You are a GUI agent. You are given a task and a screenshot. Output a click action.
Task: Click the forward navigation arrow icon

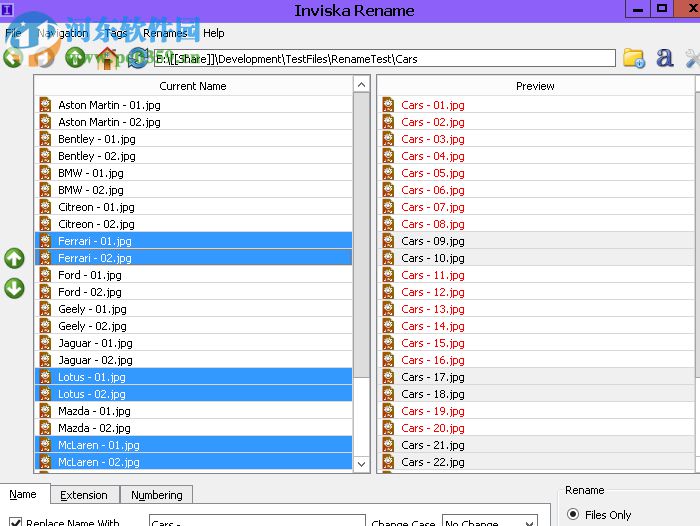43,58
